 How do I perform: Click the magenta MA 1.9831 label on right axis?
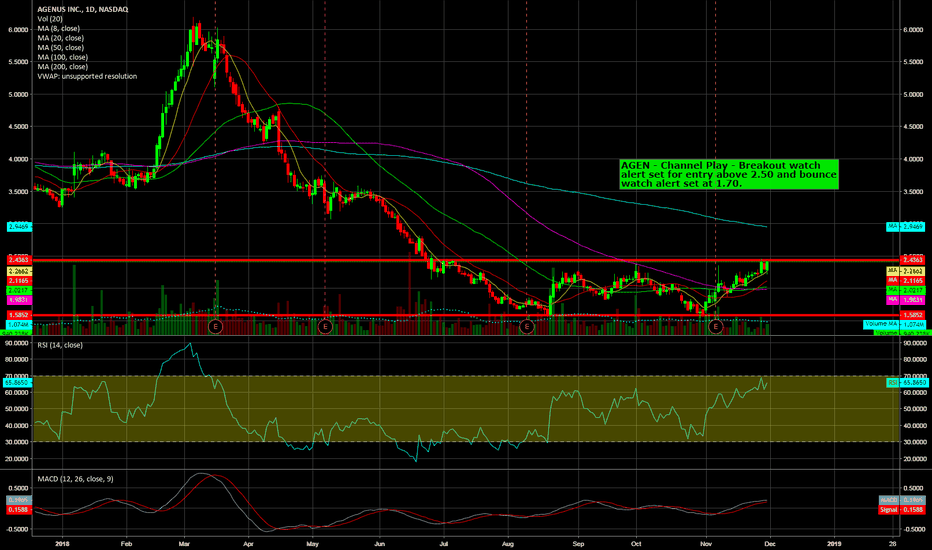click(x=905, y=300)
